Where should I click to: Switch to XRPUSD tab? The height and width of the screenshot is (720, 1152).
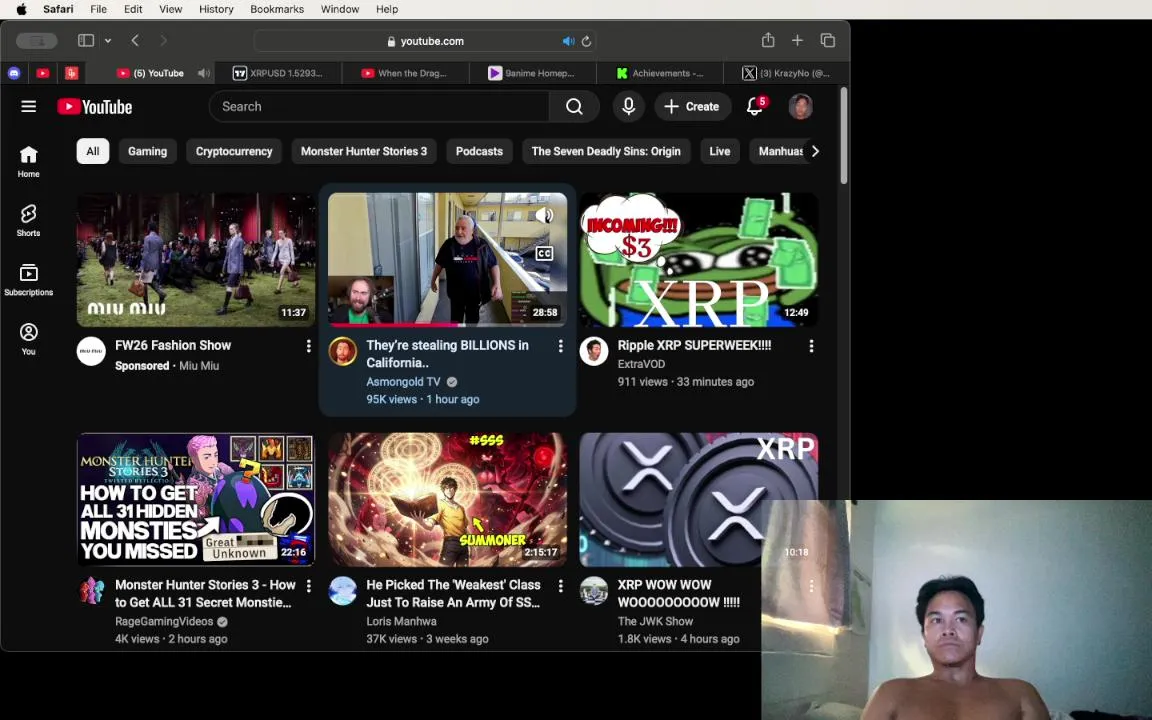[x=278, y=73]
